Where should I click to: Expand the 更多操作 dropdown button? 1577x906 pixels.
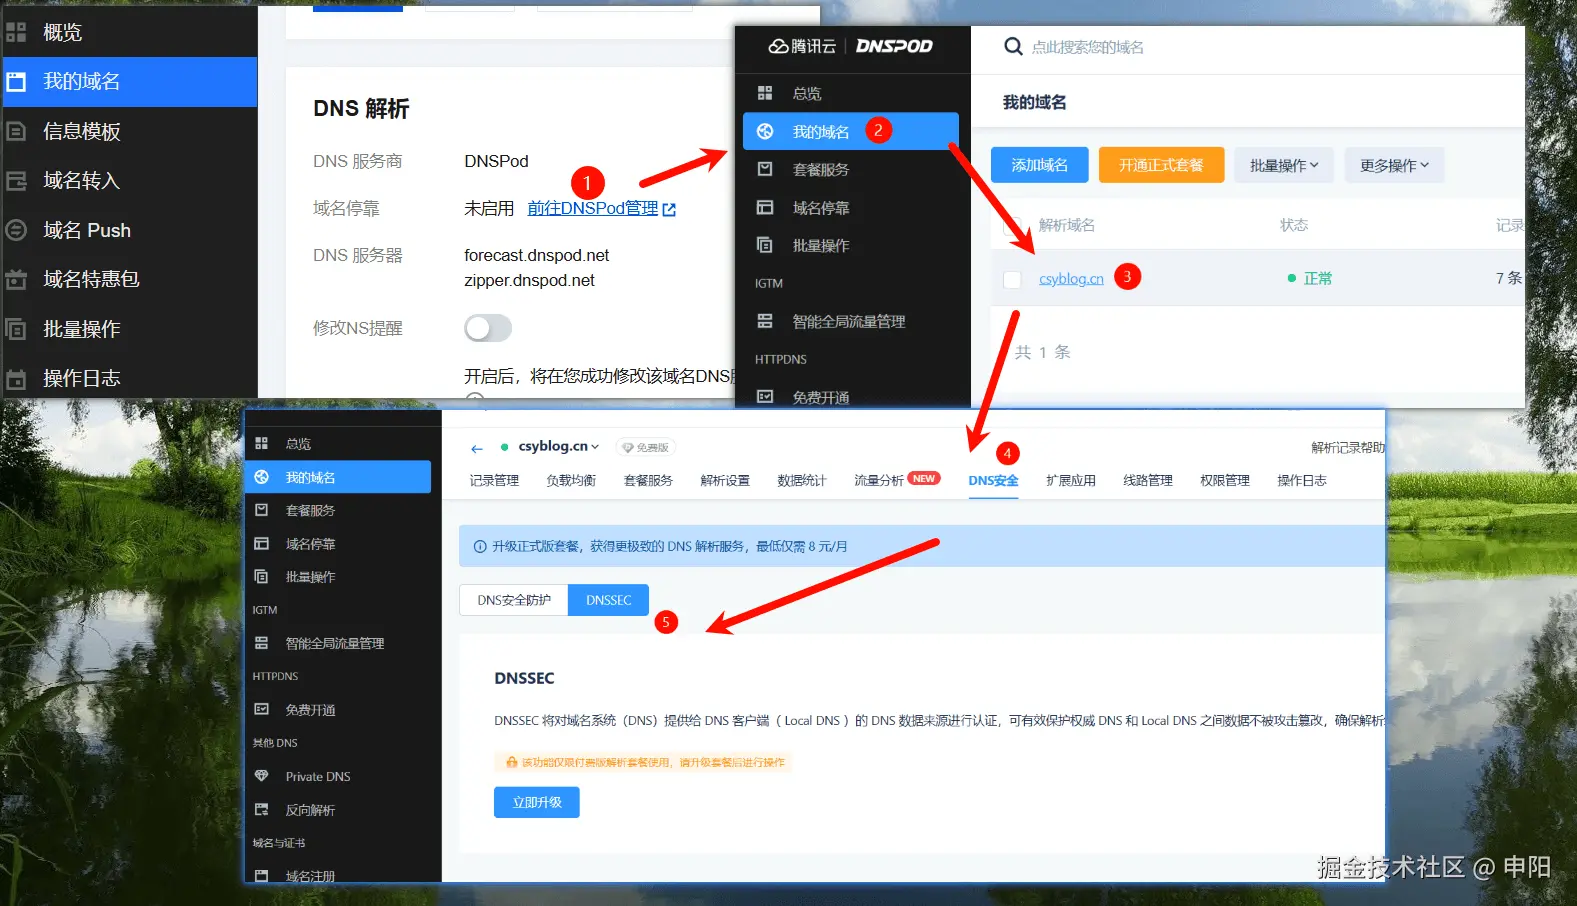pos(1394,165)
